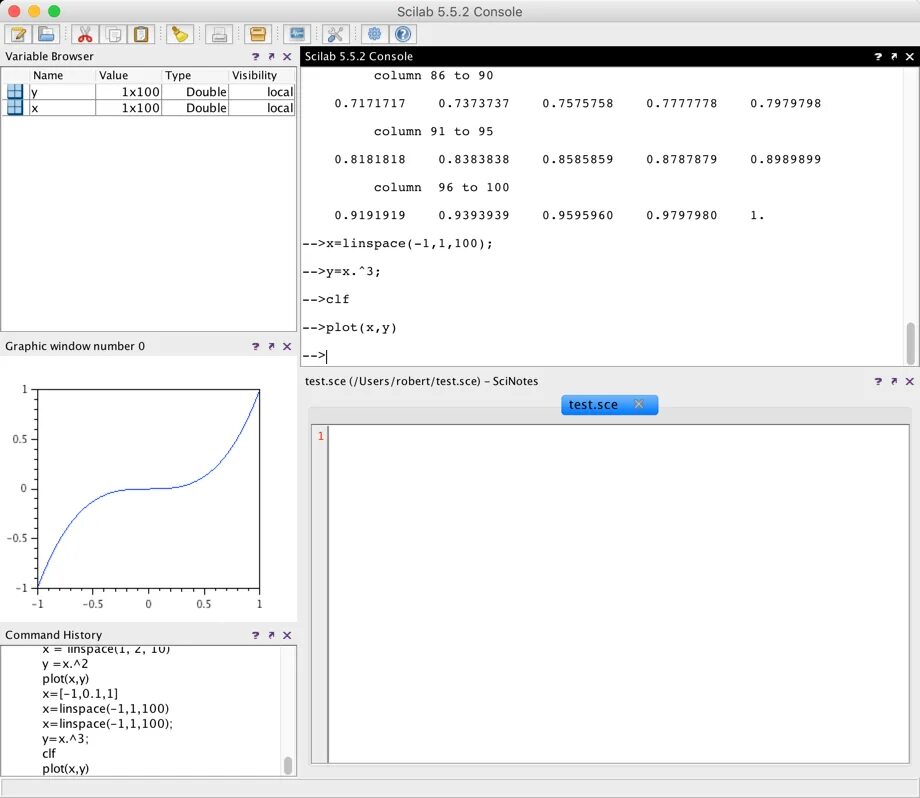Close the test.sce tab
This screenshot has width=920, height=798.
pos(639,404)
